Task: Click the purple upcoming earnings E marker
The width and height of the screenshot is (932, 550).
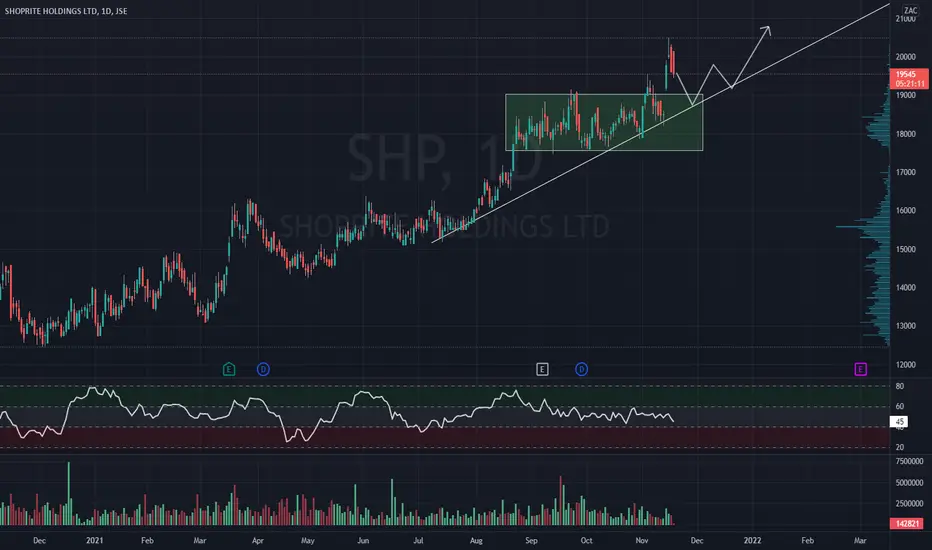Action: (861, 369)
